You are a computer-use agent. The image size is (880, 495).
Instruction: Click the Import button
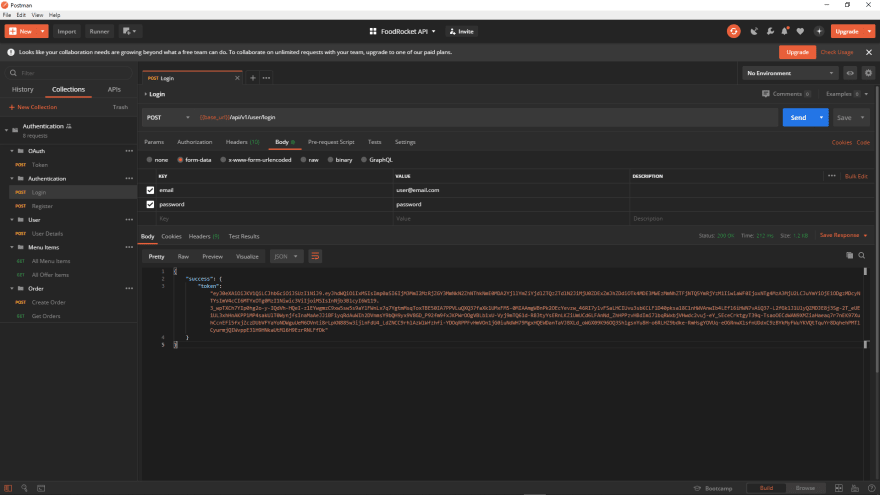pos(66,31)
